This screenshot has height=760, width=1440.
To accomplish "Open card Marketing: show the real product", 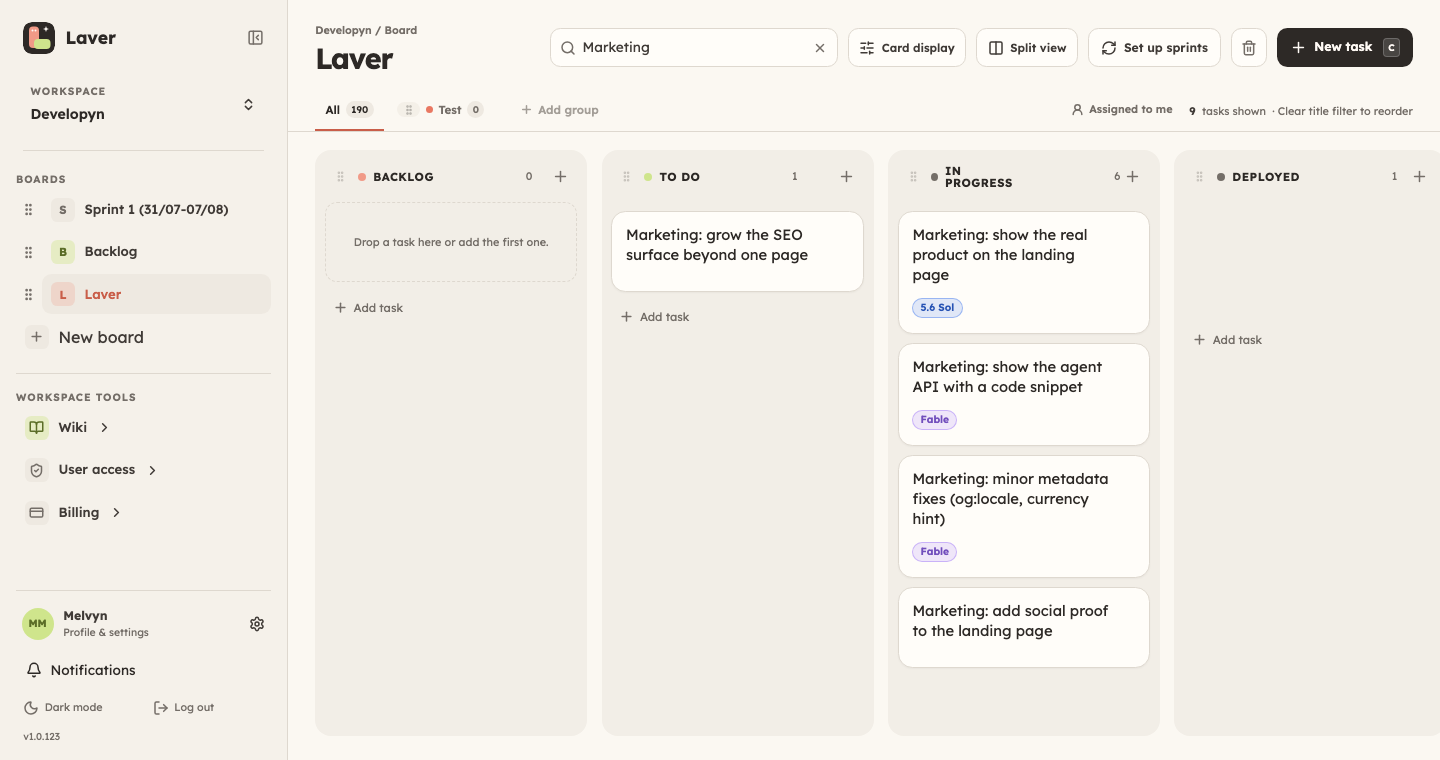I will point(1024,272).
